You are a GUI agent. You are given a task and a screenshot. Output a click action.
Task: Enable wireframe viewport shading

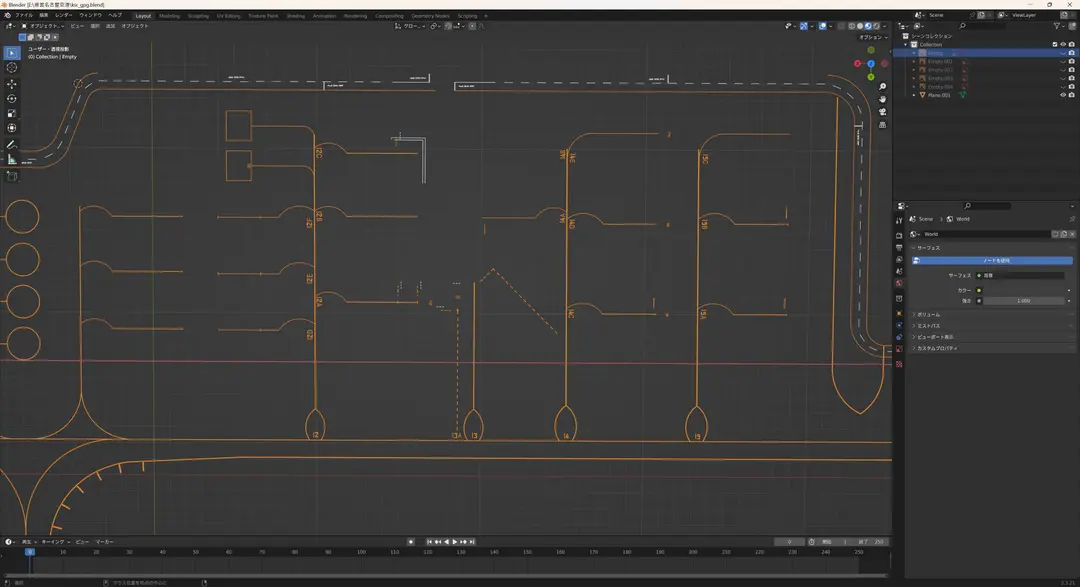tap(851, 26)
